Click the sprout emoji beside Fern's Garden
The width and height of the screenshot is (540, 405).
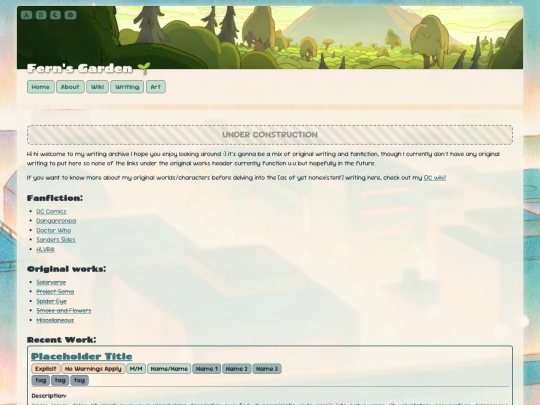(144, 68)
